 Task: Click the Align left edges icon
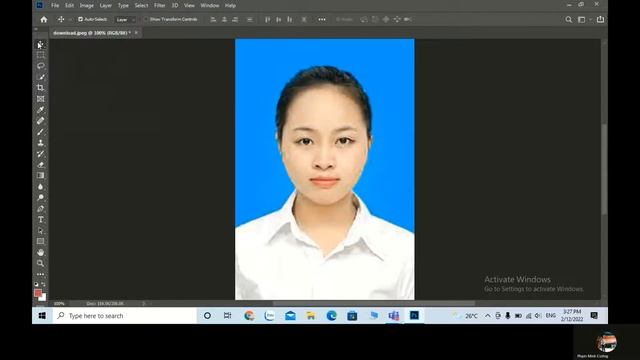tap(213, 19)
